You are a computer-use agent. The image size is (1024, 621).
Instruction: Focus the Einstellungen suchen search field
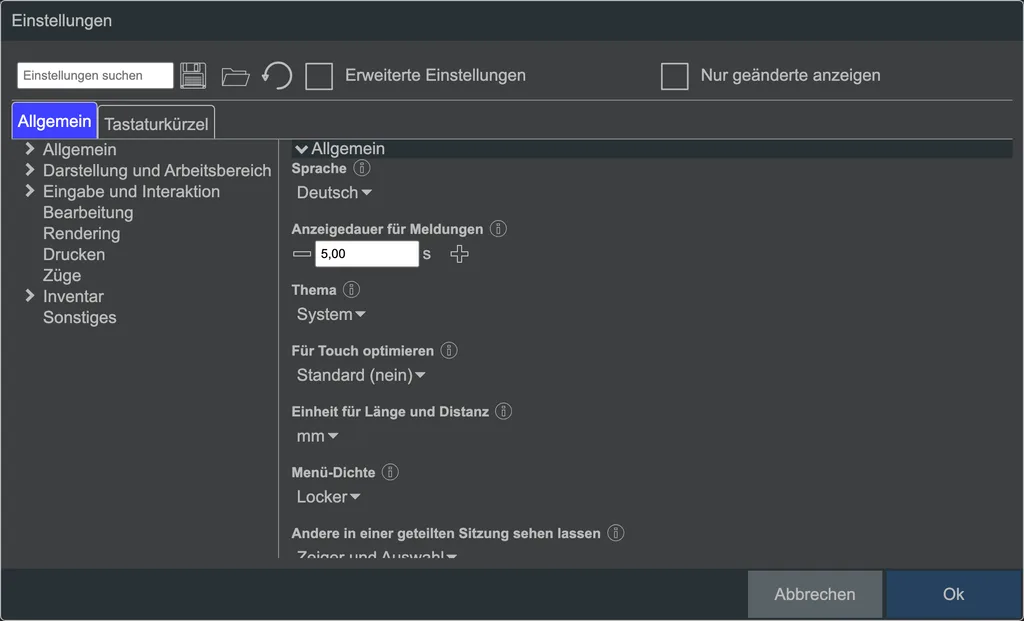[95, 76]
